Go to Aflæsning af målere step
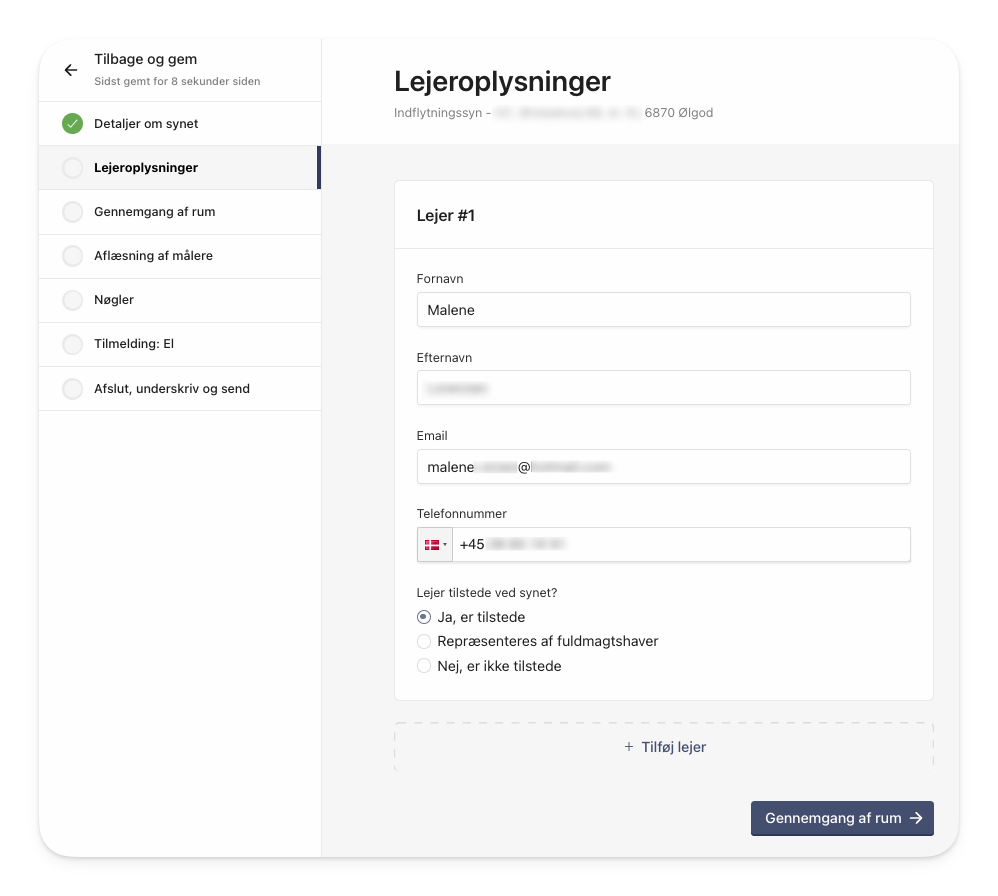This screenshot has height=896, width=998. point(180,256)
